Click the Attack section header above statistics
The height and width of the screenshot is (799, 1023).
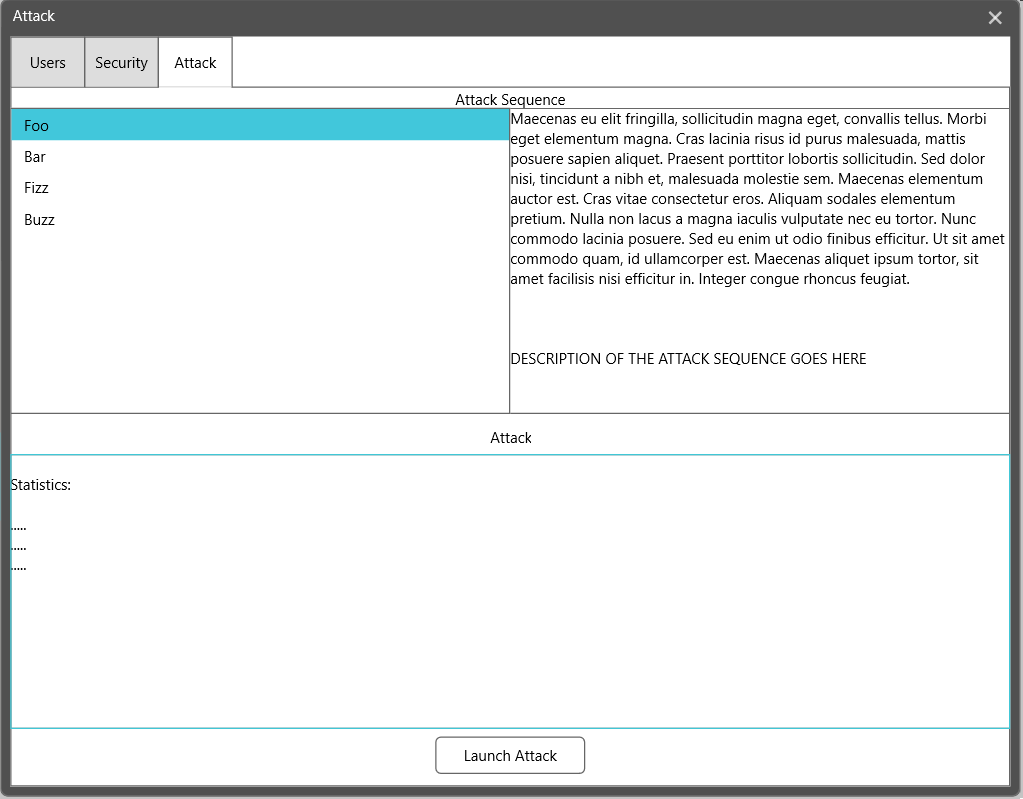[x=510, y=438]
